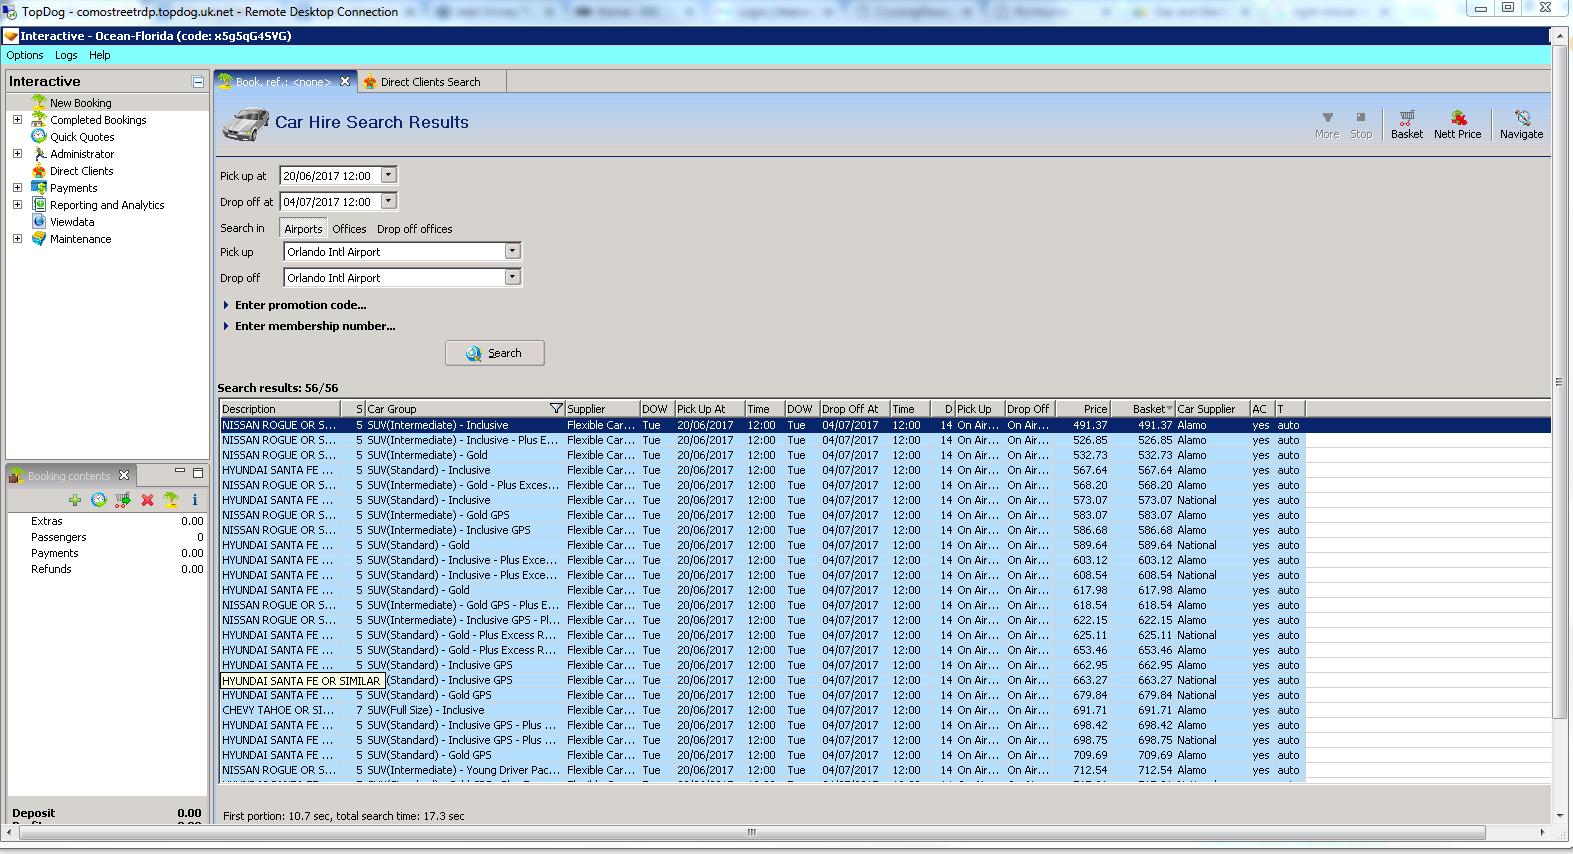Click the green plus icon in Booking contents
Screen dimensions: 1573x854
(75, 500)
